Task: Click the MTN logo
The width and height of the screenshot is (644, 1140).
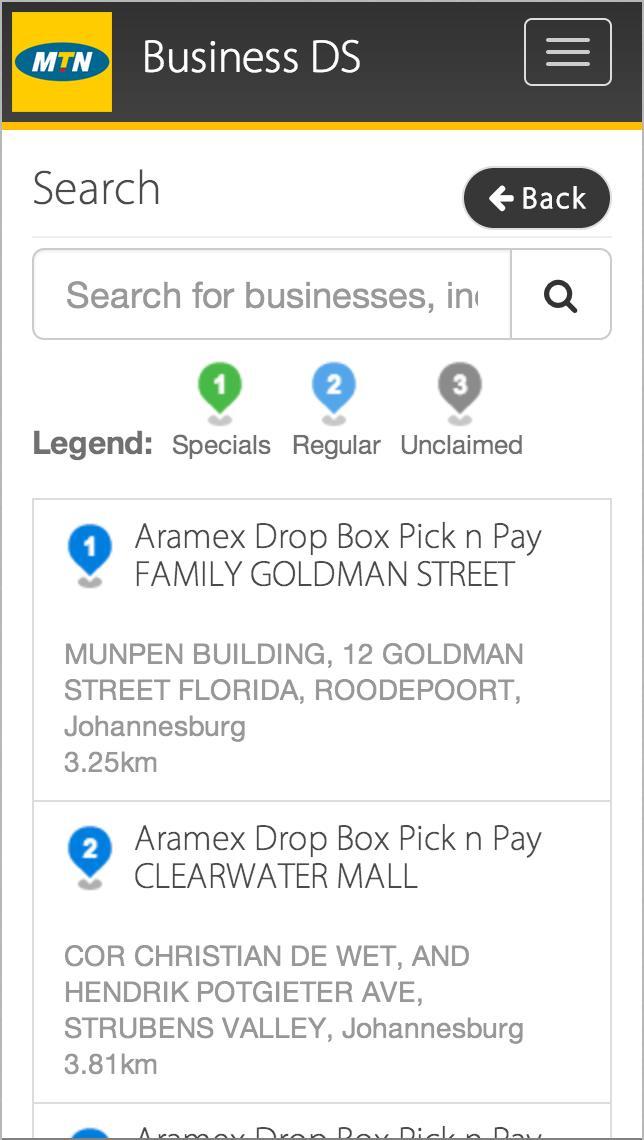Action: point(62,62)
